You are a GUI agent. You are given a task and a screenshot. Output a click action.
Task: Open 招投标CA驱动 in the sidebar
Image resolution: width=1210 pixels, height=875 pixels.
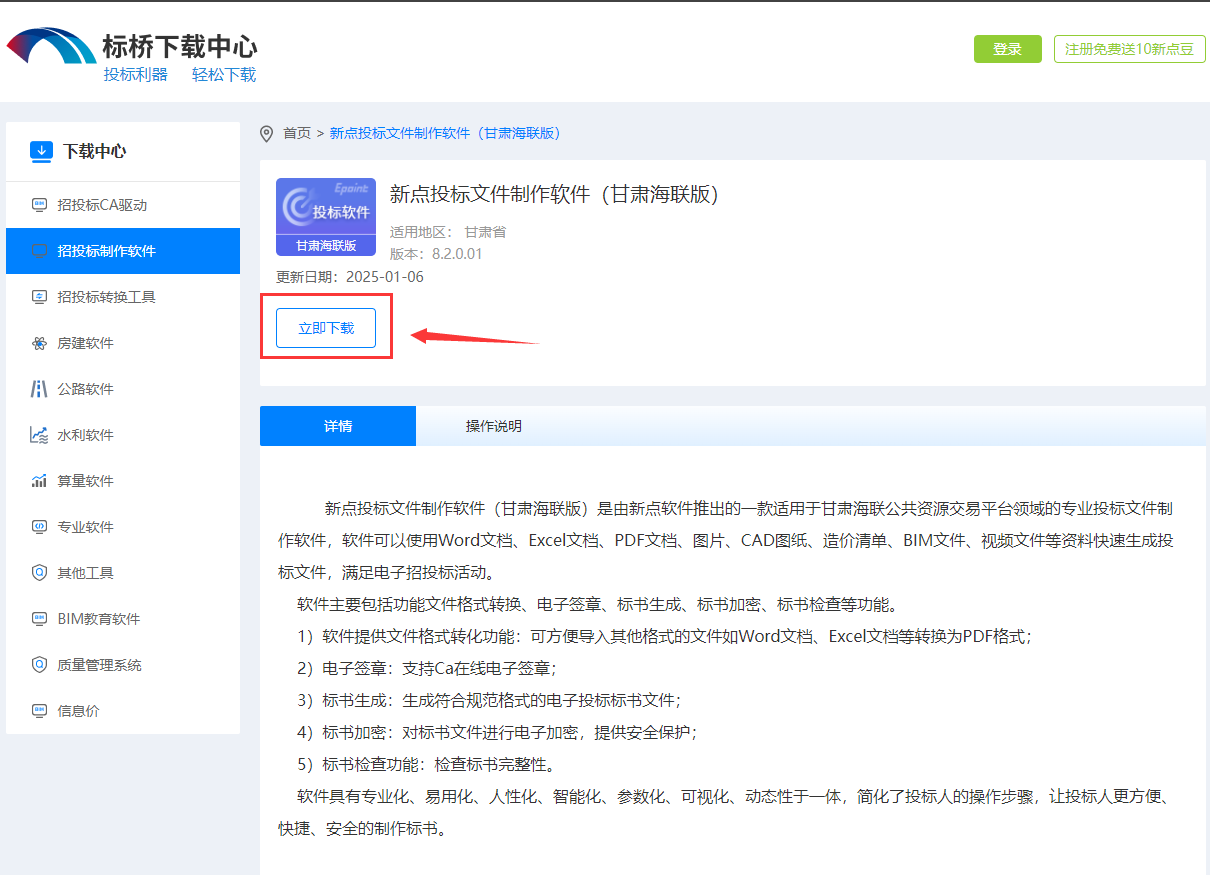point(123,205)
